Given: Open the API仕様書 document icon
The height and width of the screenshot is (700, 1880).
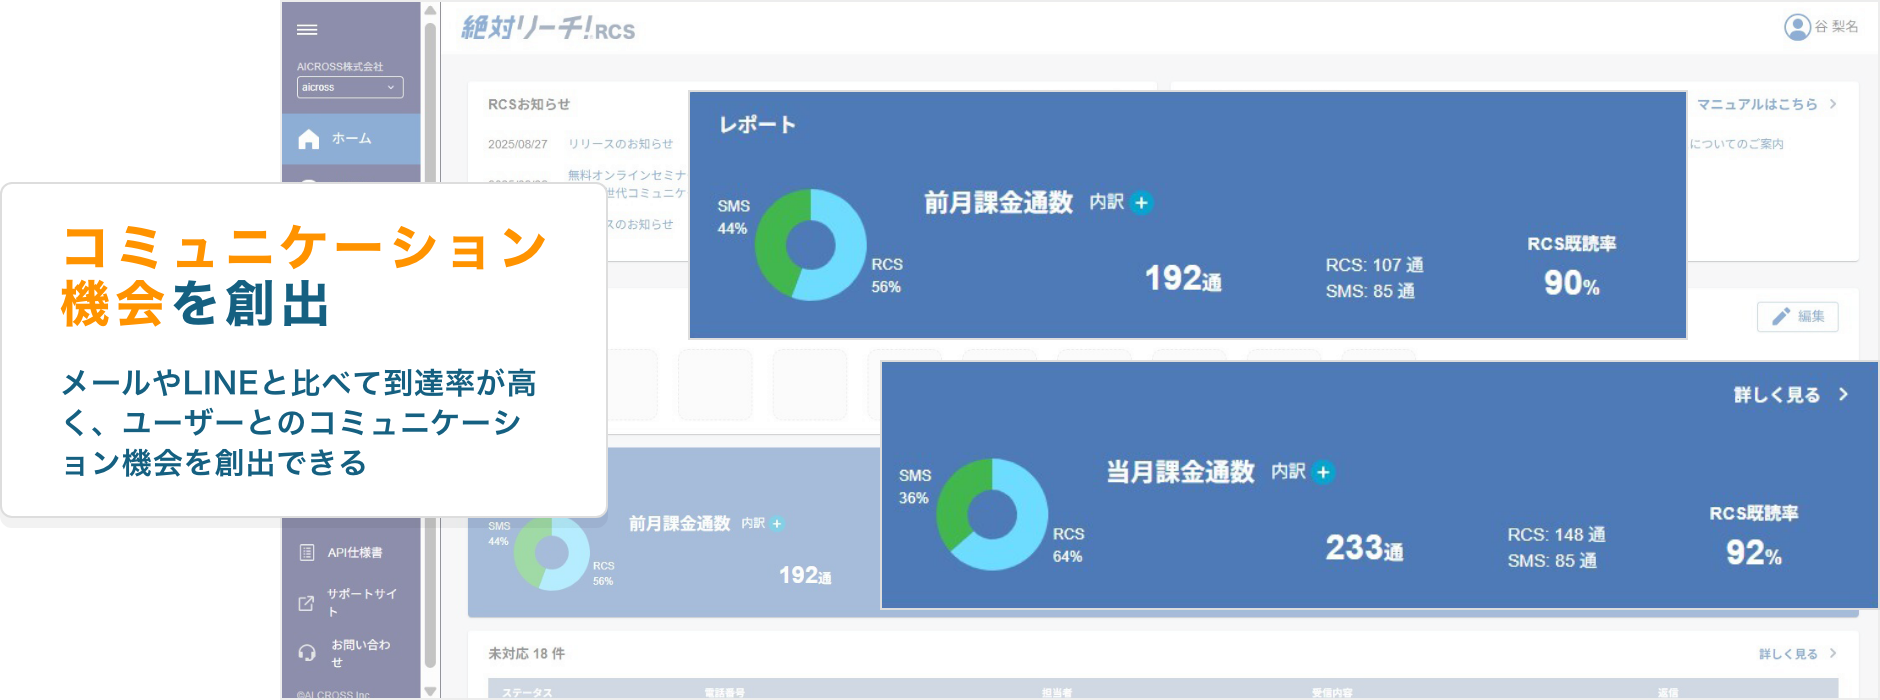Looking at the screenshot, I should (x=307, y=552).
